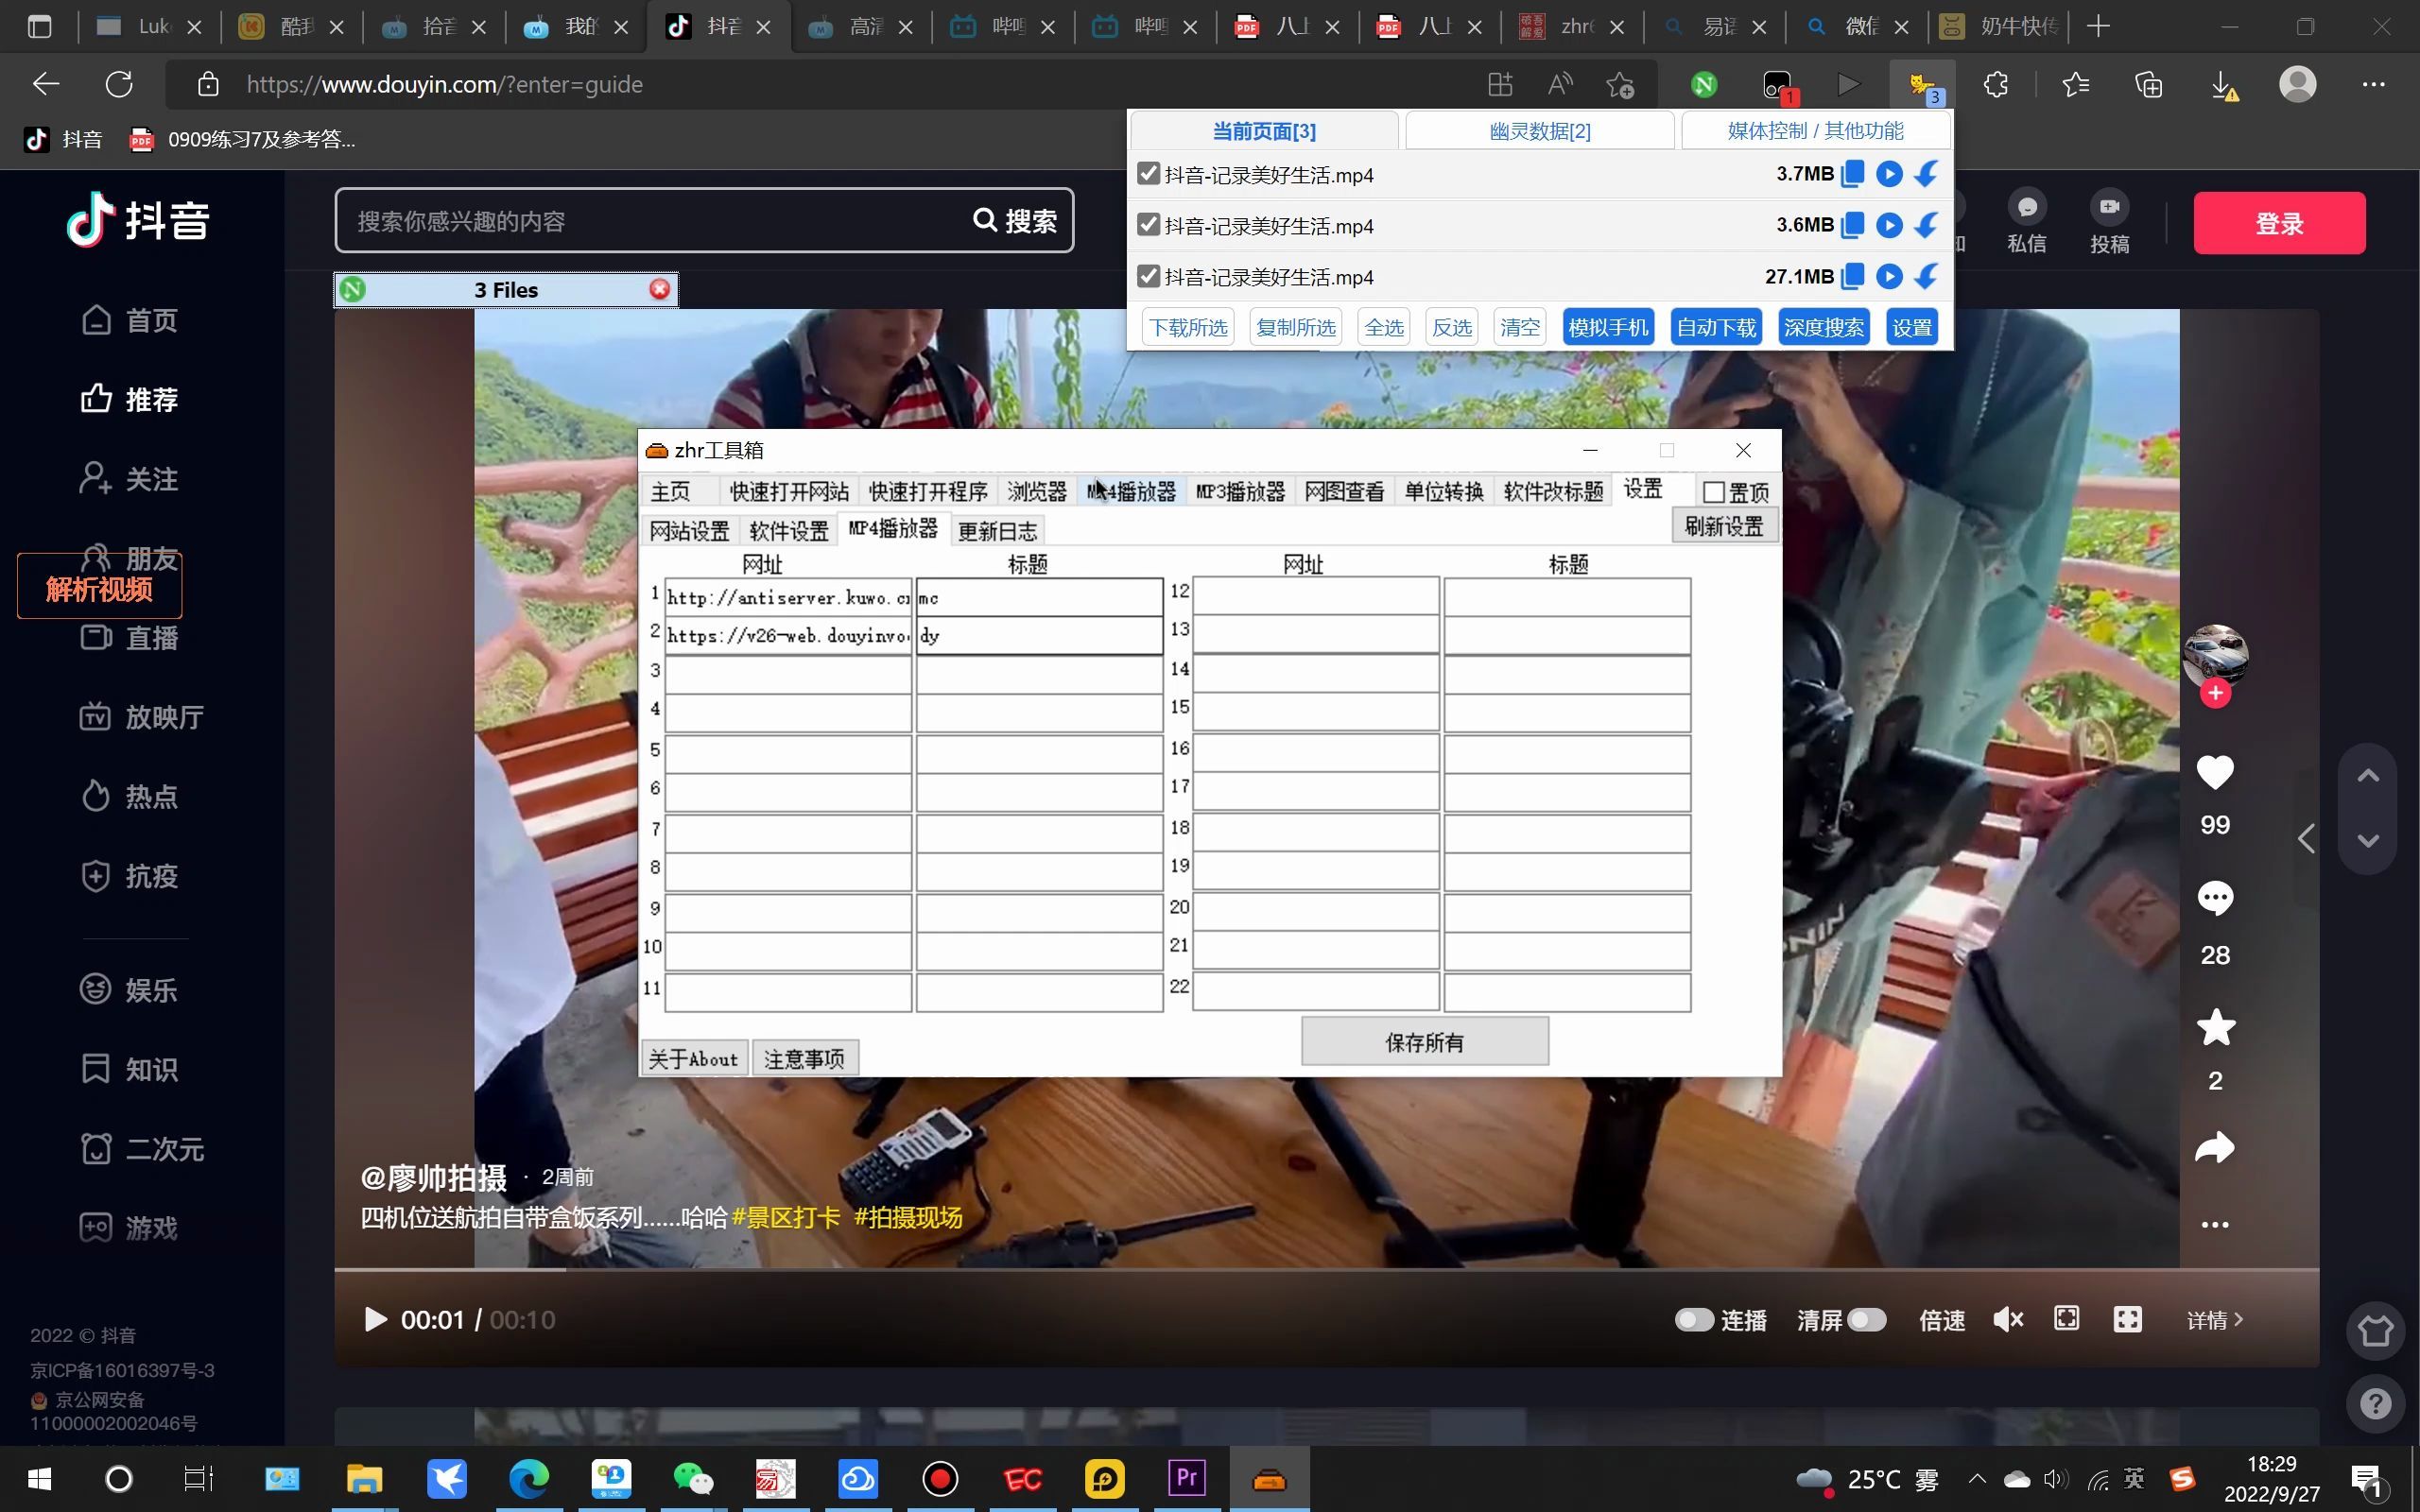Image resolution: width=2420 pixels, height=1512 pixels.
Task: Open the comments bubble icon
Action: click(2215, 898)
